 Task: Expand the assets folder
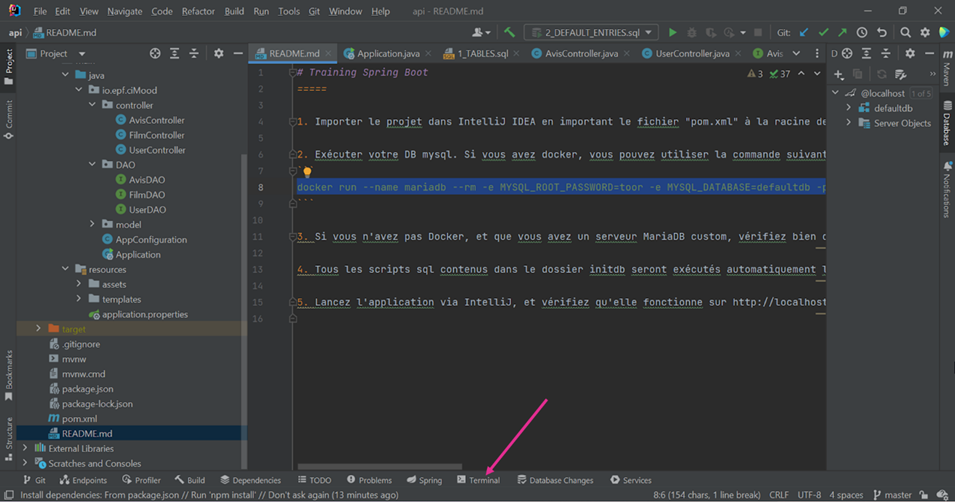tap(79, 284)
